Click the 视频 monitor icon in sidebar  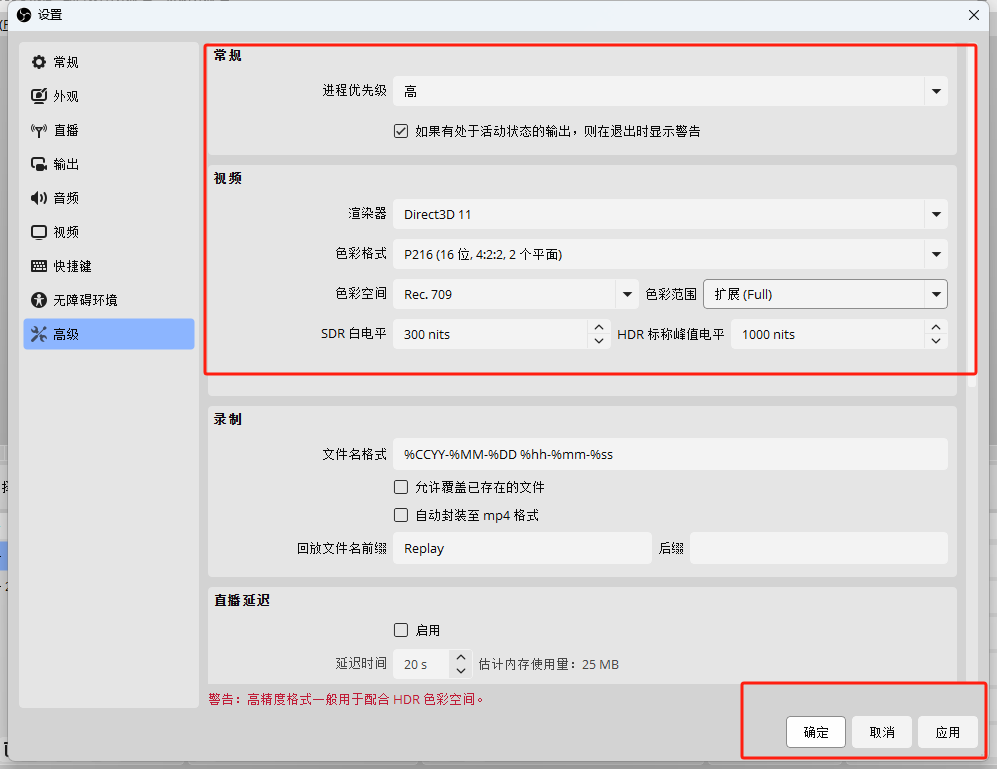pos(39,232)
